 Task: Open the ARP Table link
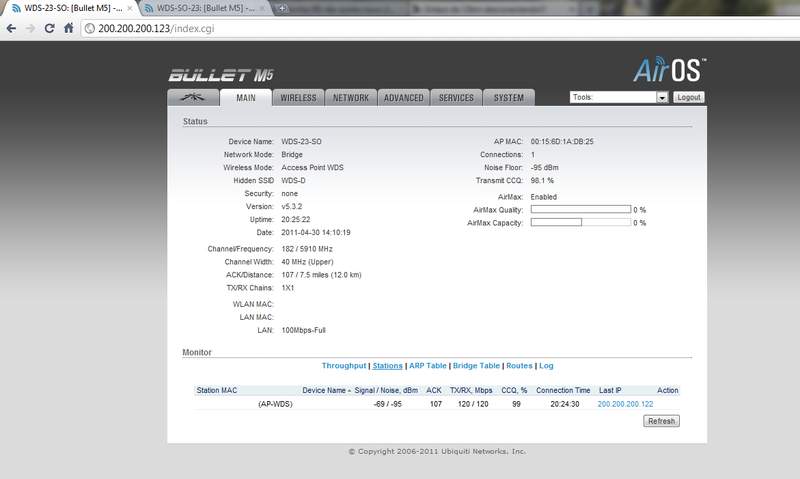point(428,366)
